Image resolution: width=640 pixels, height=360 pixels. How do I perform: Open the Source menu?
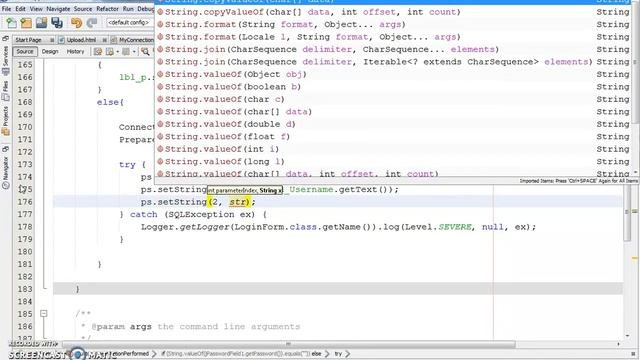(x=83, y=9)
